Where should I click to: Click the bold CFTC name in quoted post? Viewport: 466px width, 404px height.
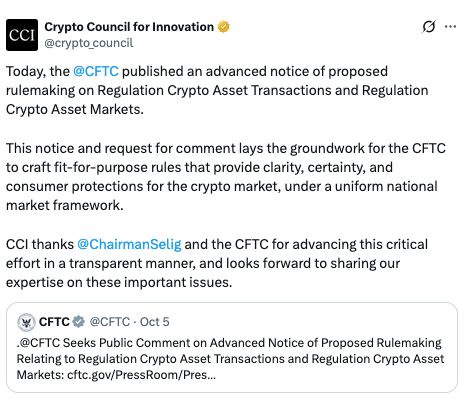tap(54, 322)
